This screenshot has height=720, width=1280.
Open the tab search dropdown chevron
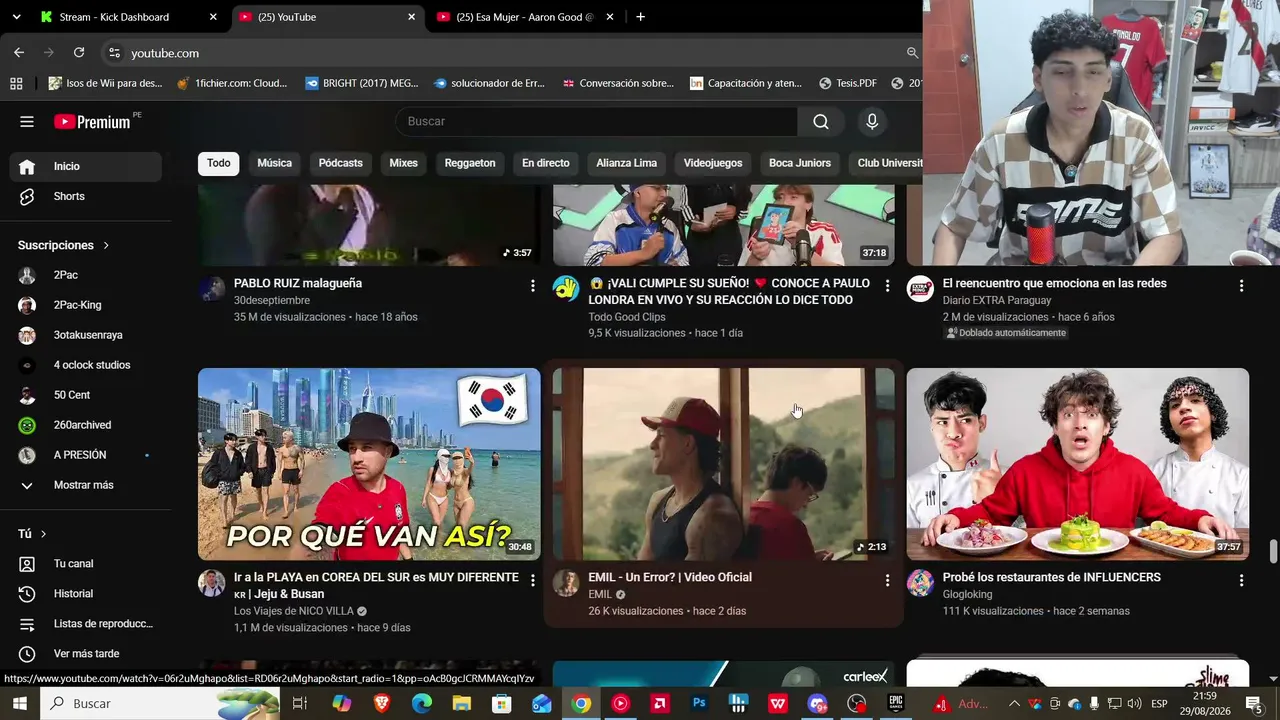[16, 17]
